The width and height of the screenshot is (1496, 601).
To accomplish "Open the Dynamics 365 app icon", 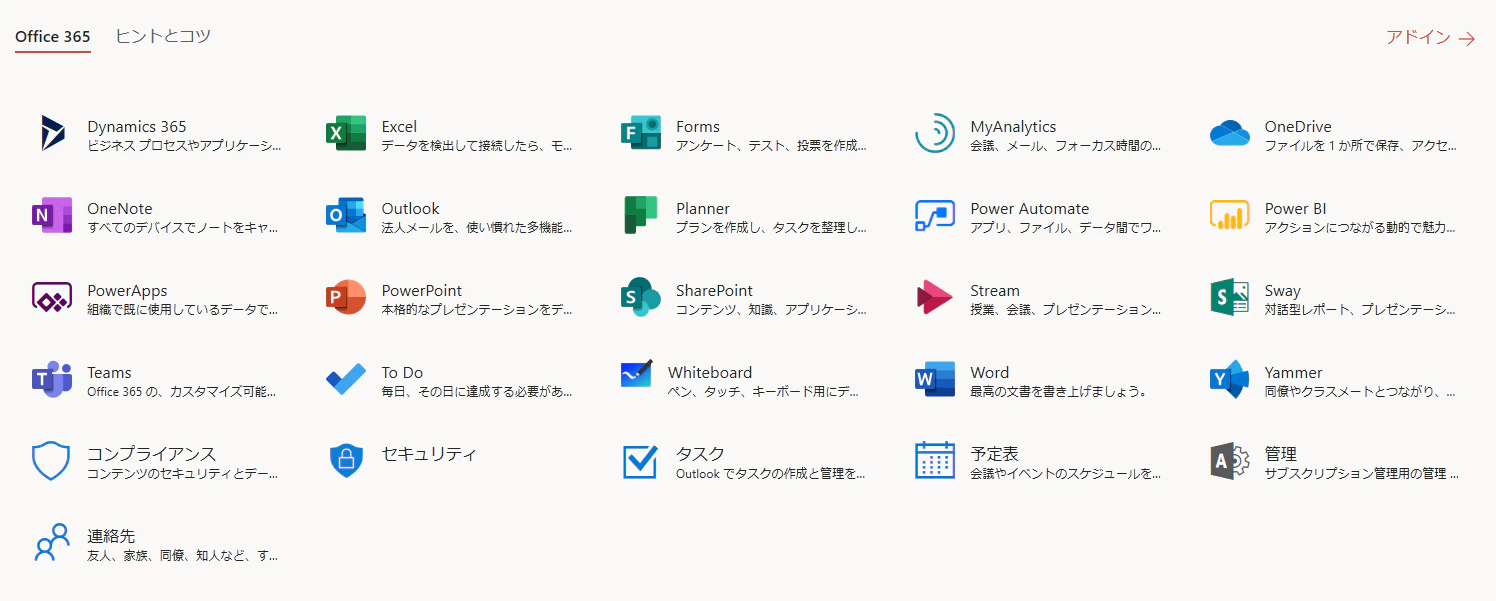I will pyautogui.click(x=52, y=133).
